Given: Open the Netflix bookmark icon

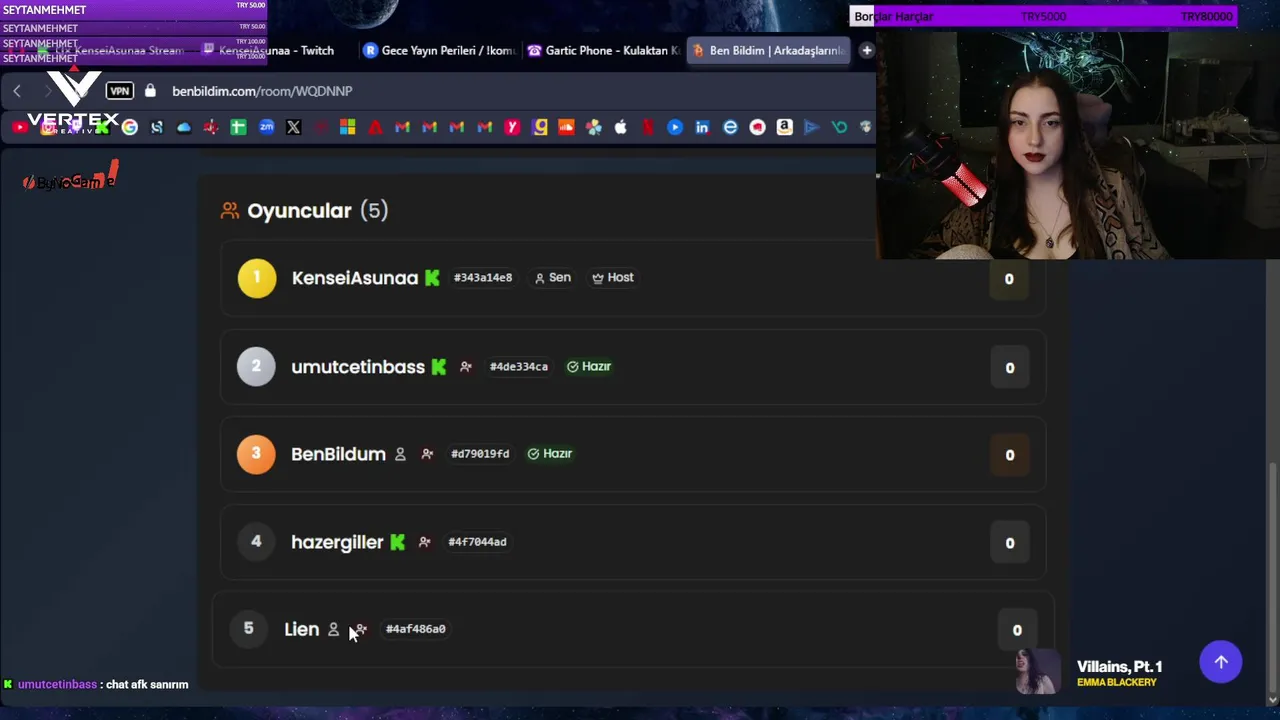Looking at the screenshot, I should [648, 127].
